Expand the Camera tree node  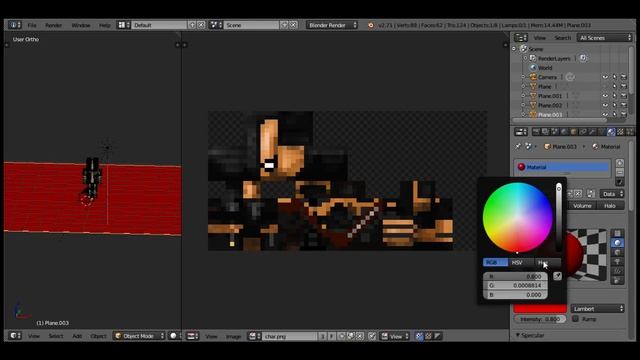click(524, 77)
